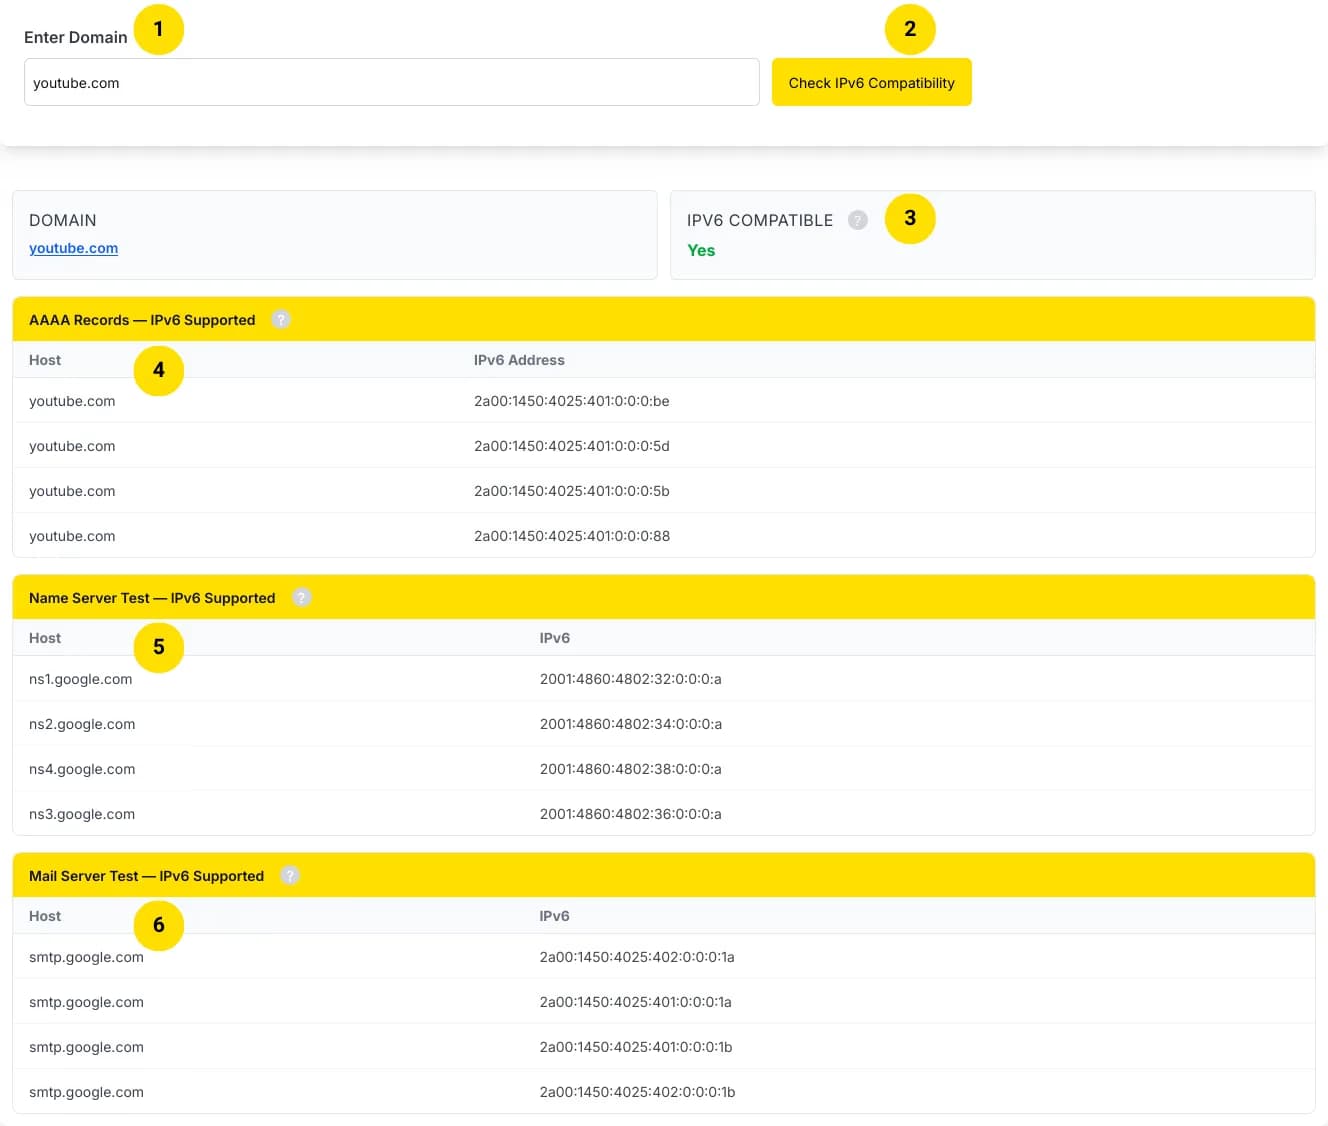Click the Mail Server Test — IPv6 Supported heading

tap(146, 876)
